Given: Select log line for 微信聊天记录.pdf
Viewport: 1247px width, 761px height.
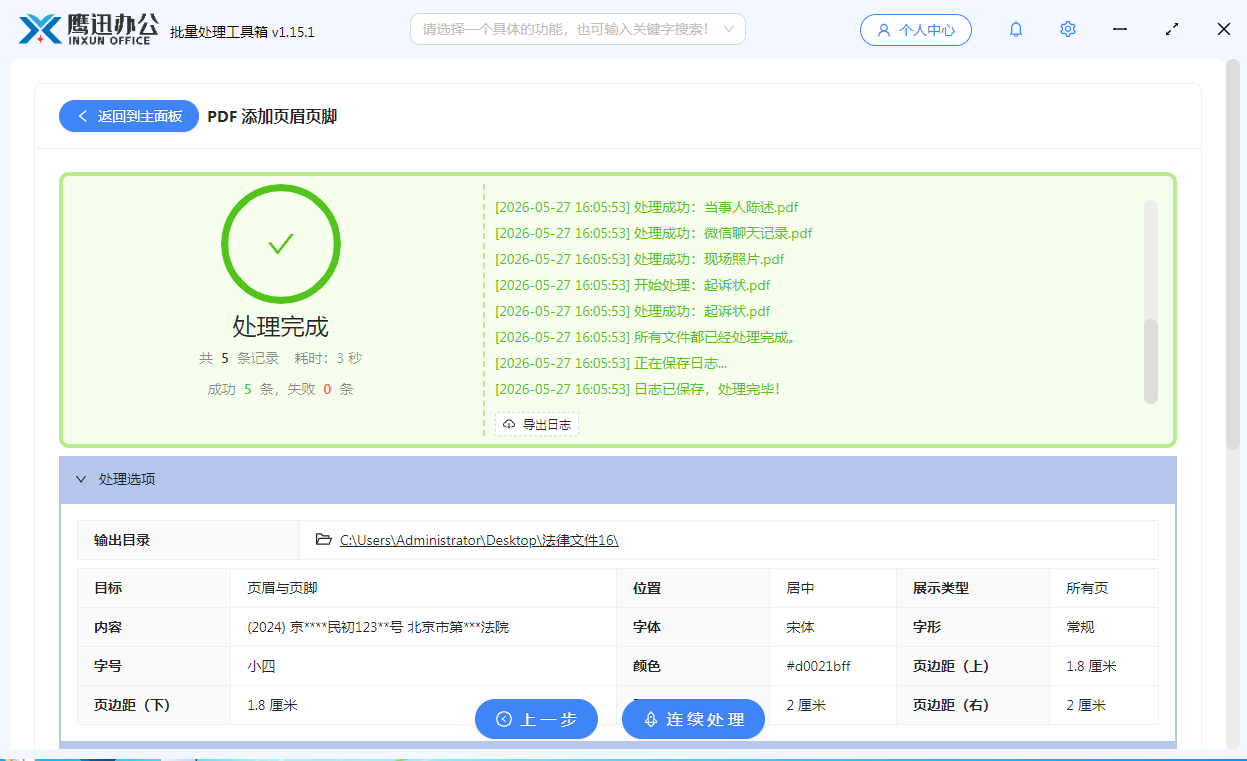Looking at the screenshot, I should [x=653, y=233].
